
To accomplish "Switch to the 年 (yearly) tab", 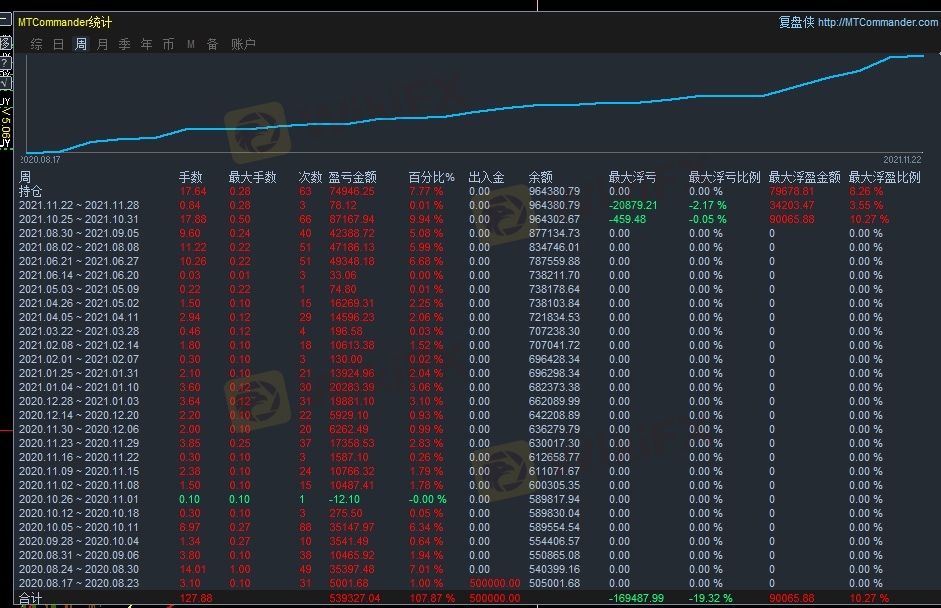I will click(147, 44).
